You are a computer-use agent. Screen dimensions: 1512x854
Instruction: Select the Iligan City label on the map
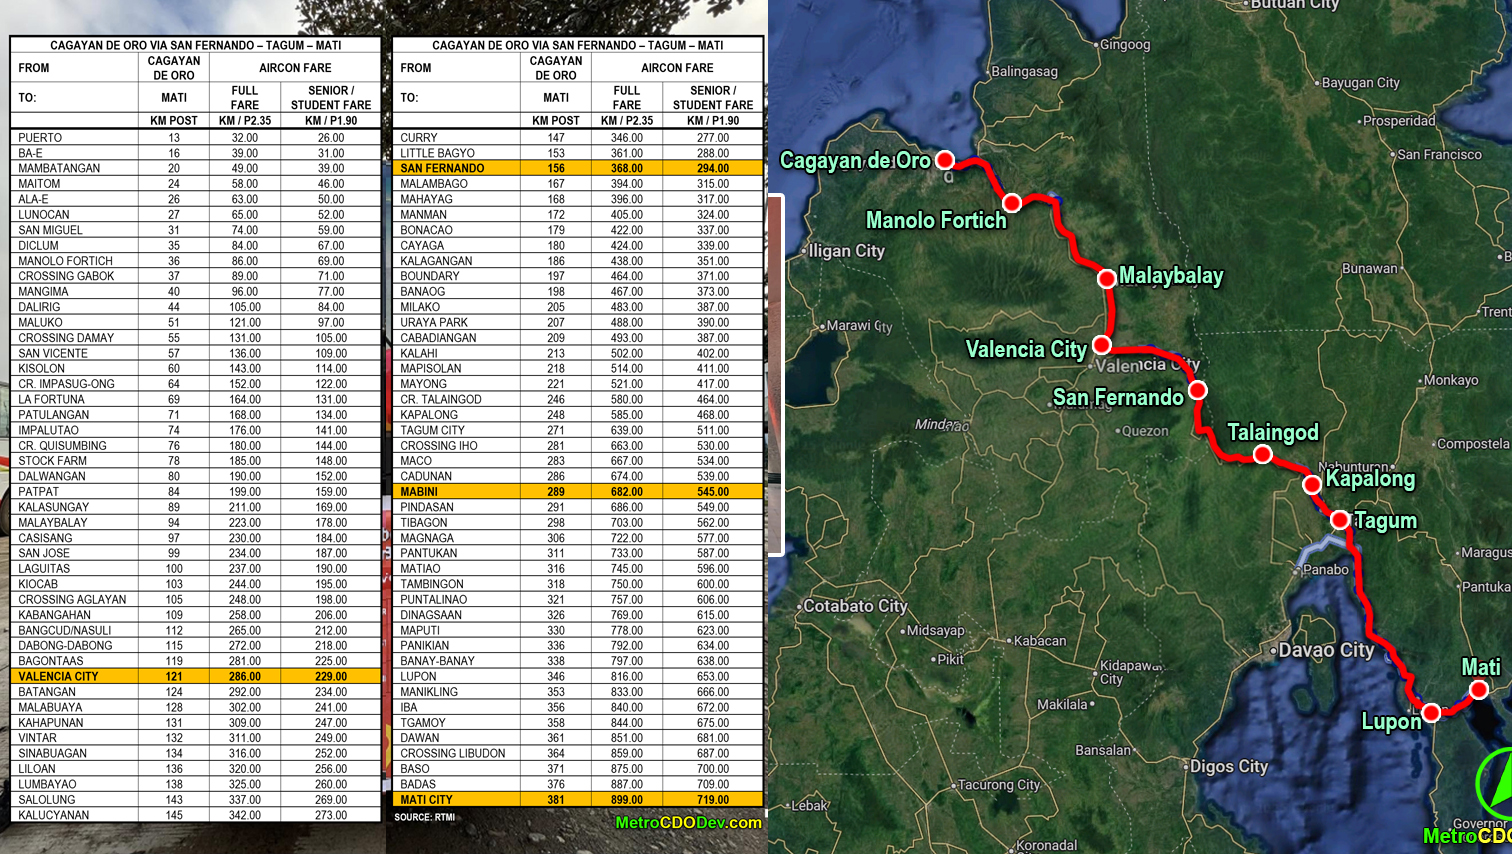pos(845,251)
